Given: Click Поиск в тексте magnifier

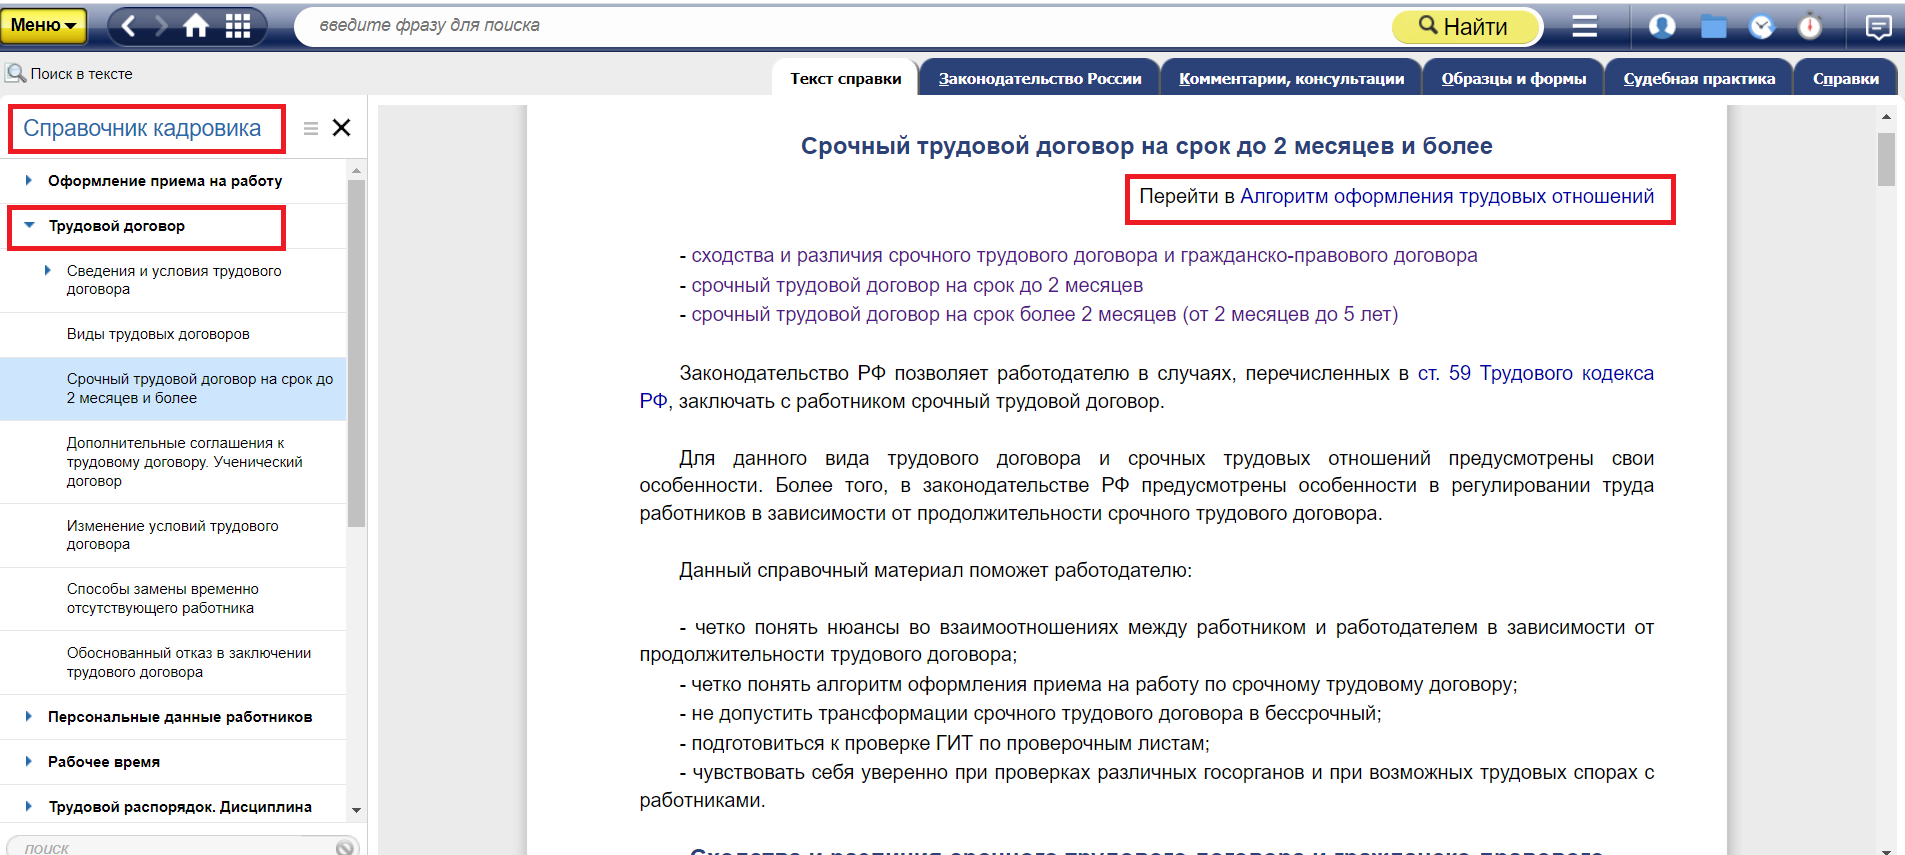Looking at the screenshot, I should (x=15, y=73).
